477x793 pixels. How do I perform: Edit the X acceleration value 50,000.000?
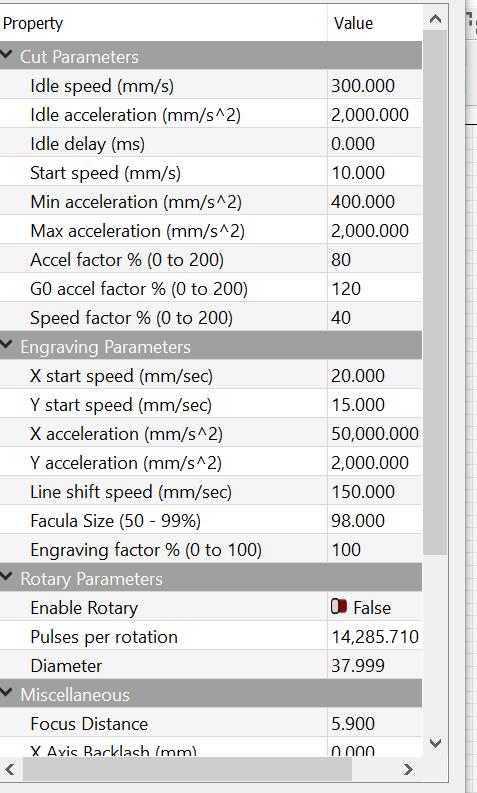(375, 433)
